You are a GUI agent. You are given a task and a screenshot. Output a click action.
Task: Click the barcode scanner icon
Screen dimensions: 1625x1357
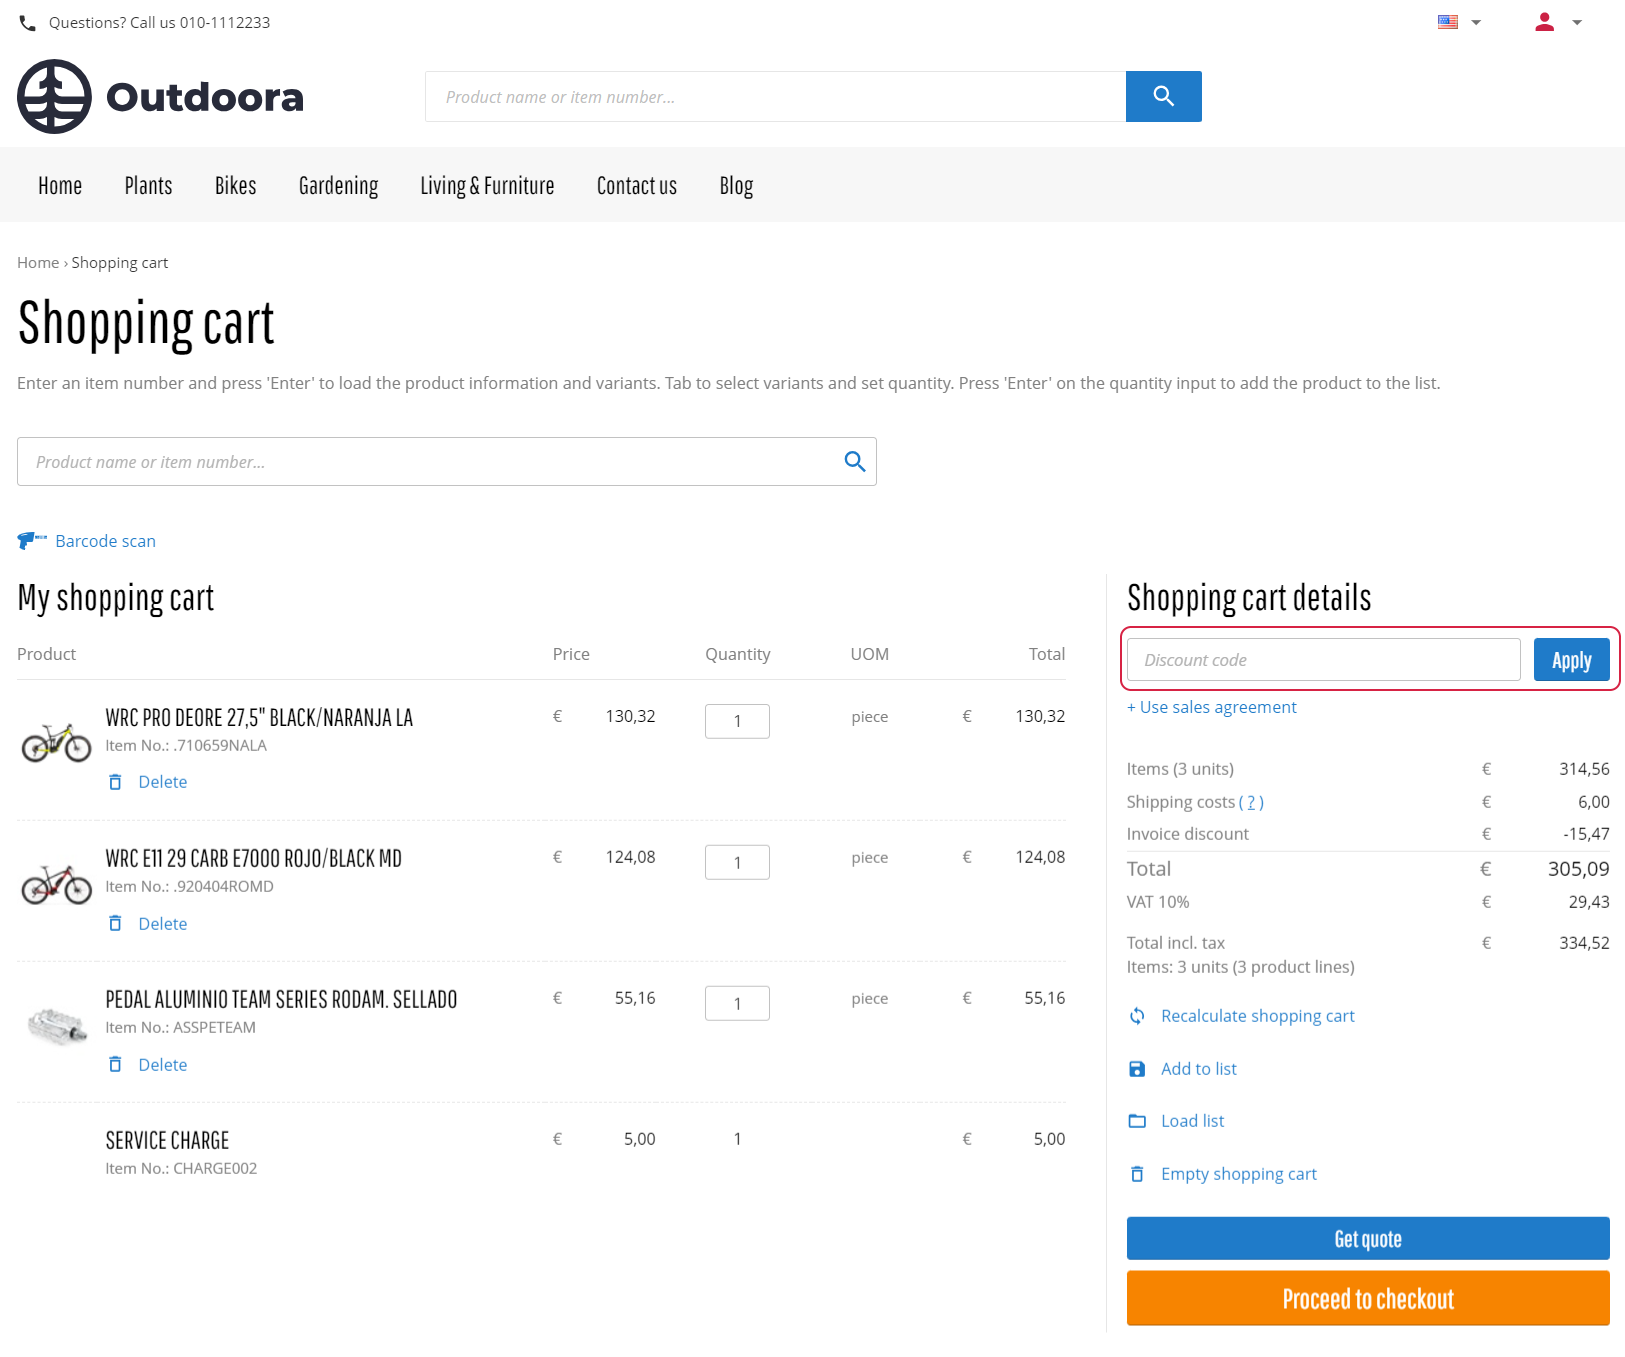[x=32, y=541]
